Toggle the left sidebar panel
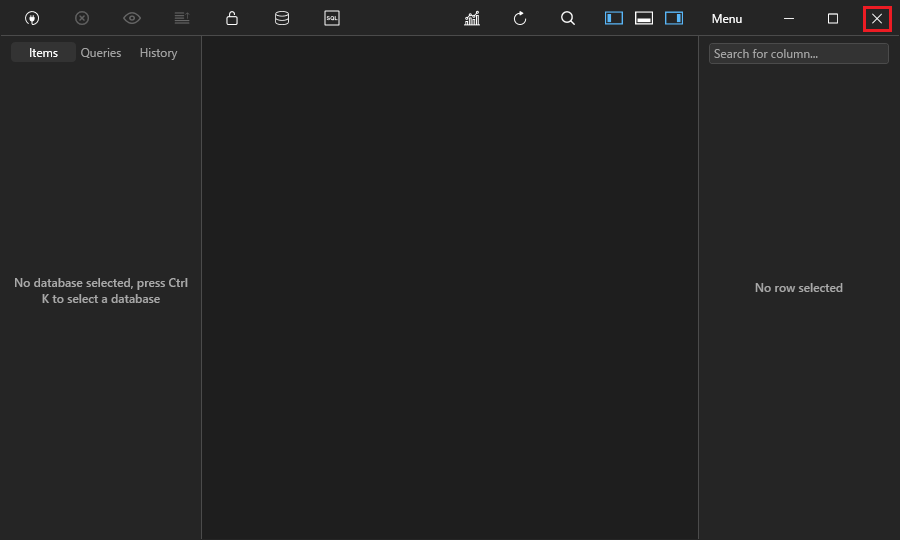This screenshot has height=540, width=900. (614, 18)
